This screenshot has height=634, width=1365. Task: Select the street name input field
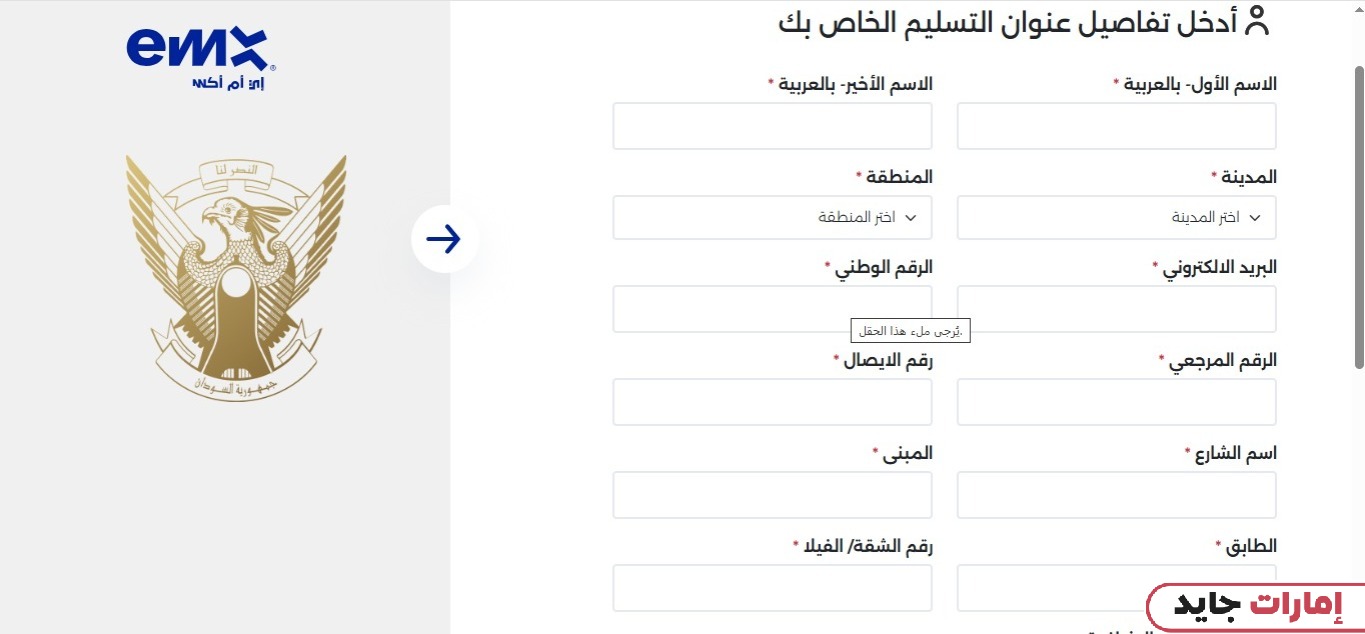[x=1116, y=495]
